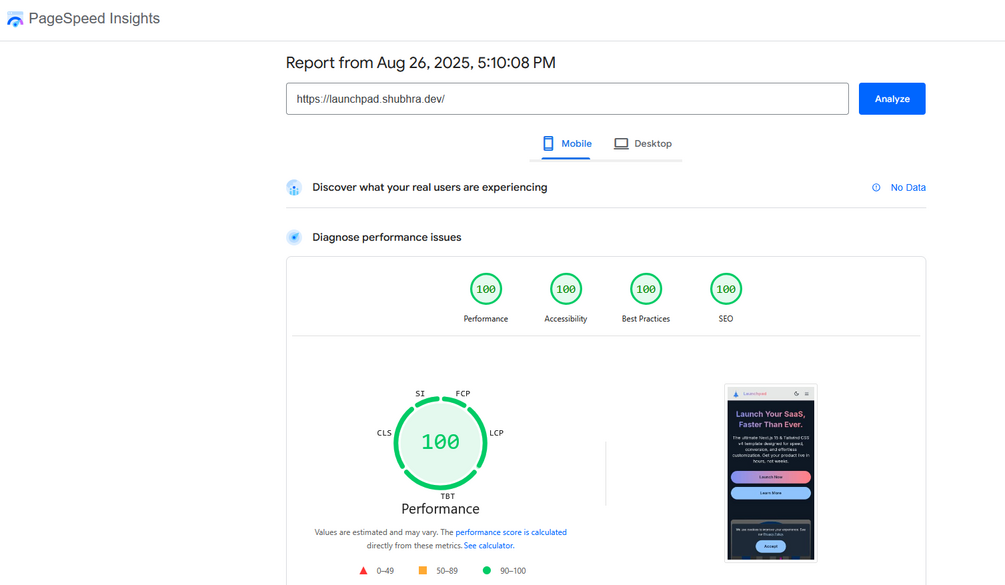Click the red triangle 0–49 legend icon
This screenshot has height=585, width=1005.
363,570
